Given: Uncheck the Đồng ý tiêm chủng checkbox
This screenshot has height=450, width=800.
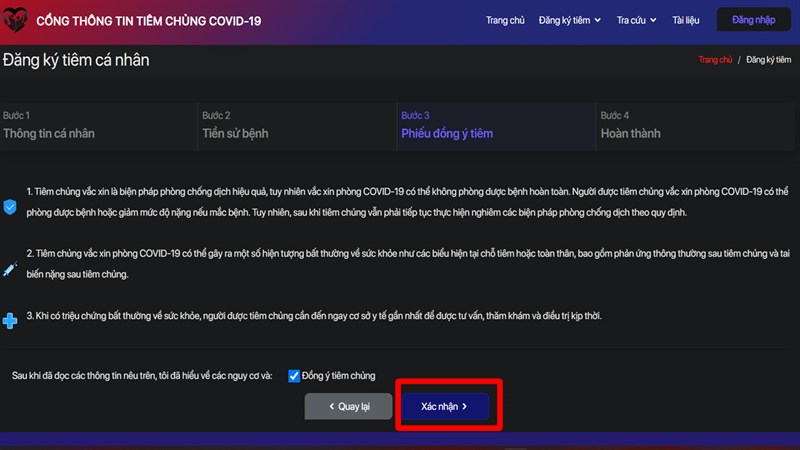Looking at the screenshot, I should coord(294,376).
